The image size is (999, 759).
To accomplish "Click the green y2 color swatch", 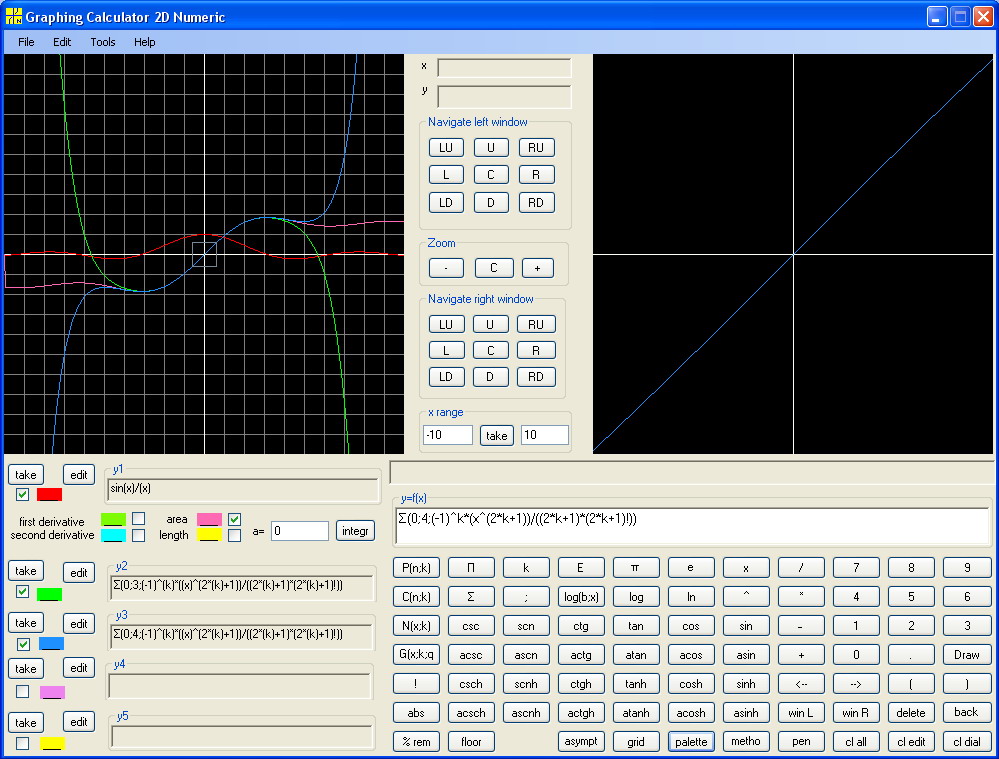I will [x=50, y=595].
